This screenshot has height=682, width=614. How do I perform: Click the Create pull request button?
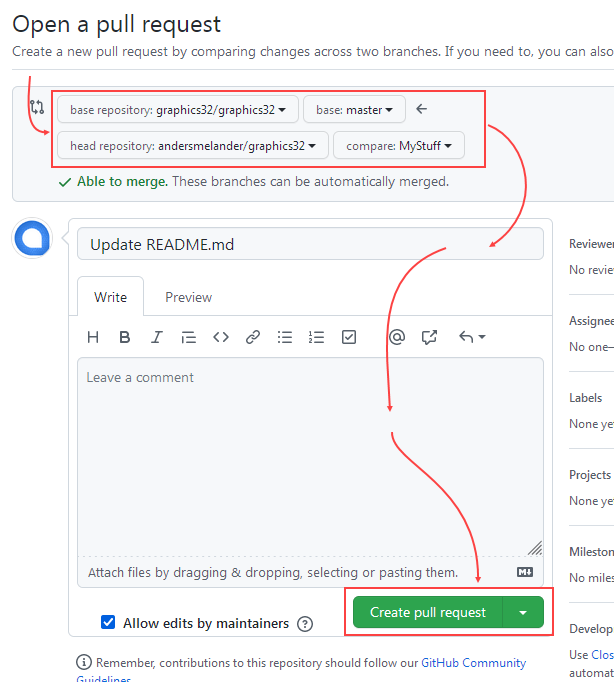click(427, 612)
